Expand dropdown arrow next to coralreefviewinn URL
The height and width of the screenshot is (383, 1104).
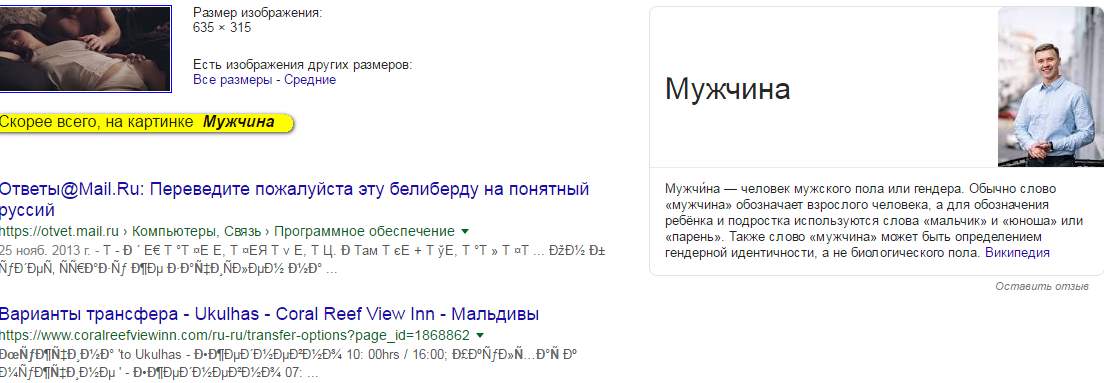click(480, 335)
